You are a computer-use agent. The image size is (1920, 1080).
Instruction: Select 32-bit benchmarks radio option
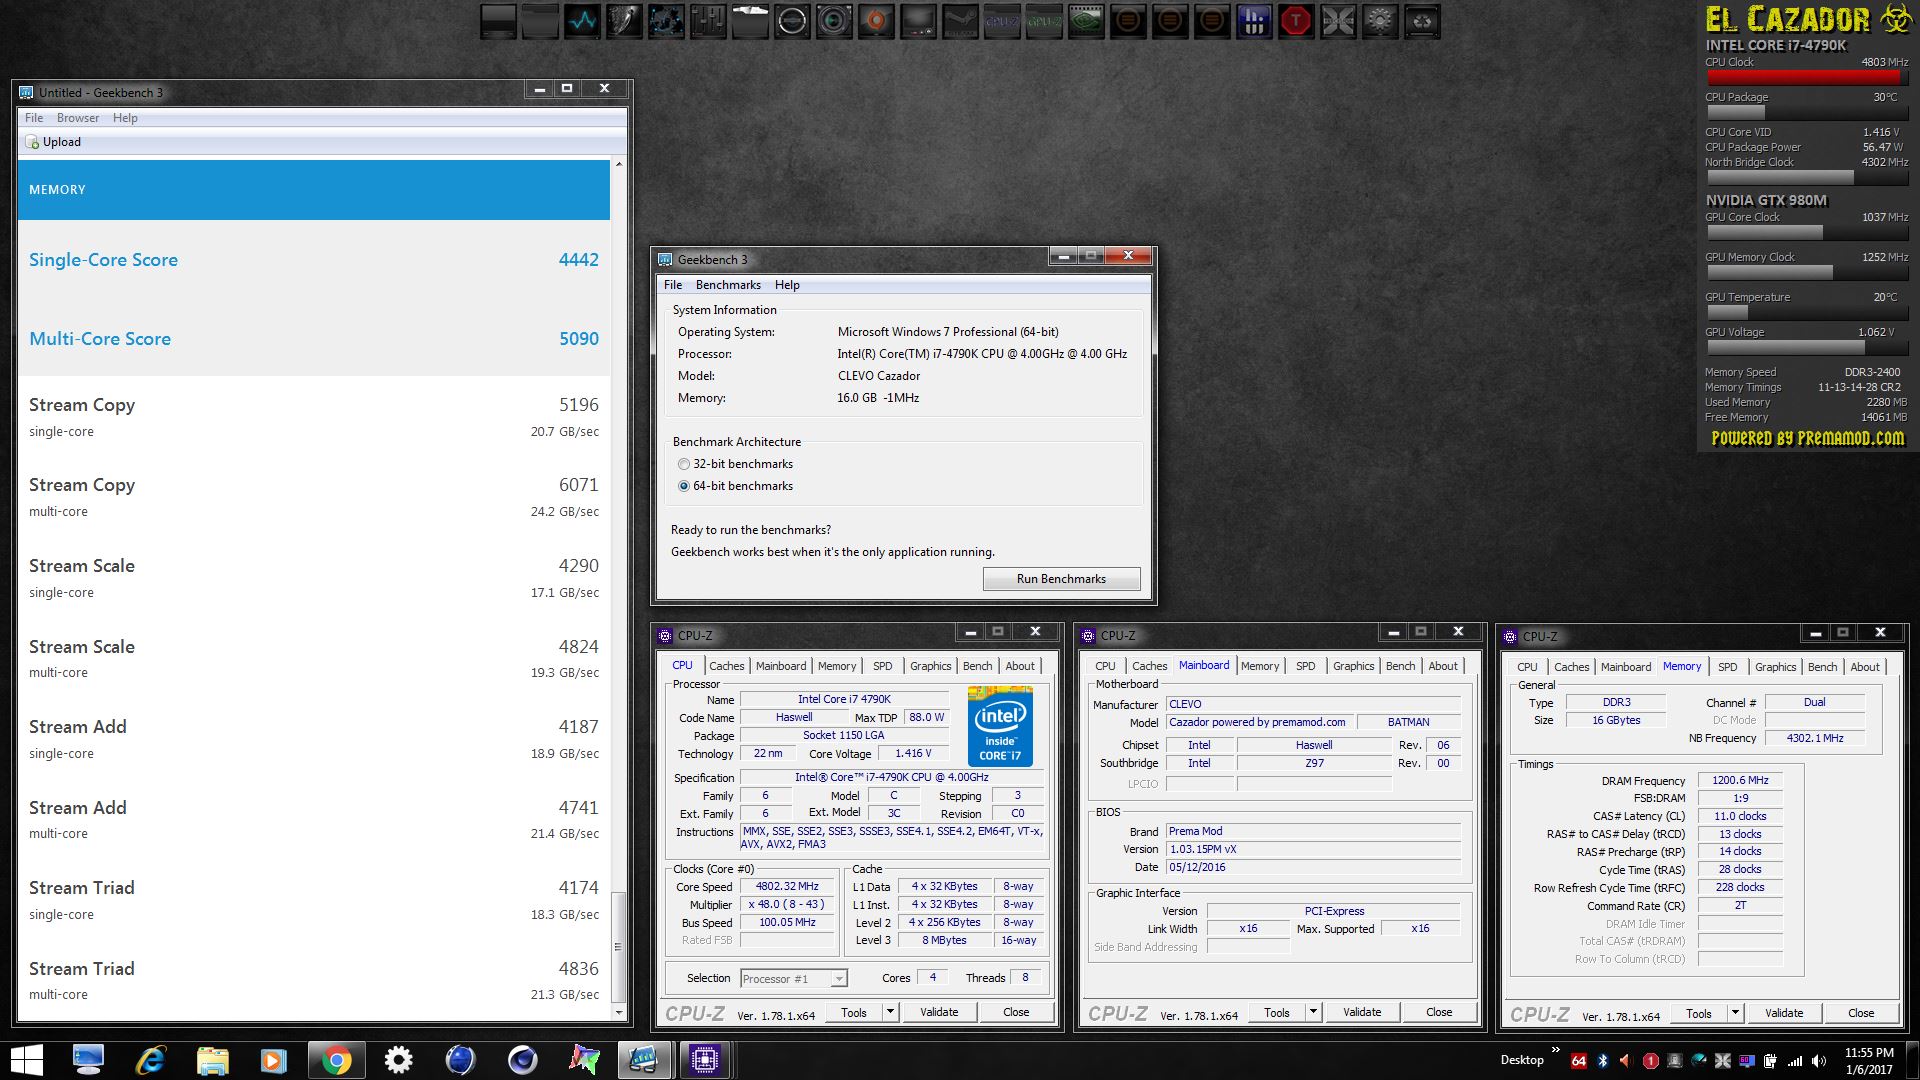[684, 464]
